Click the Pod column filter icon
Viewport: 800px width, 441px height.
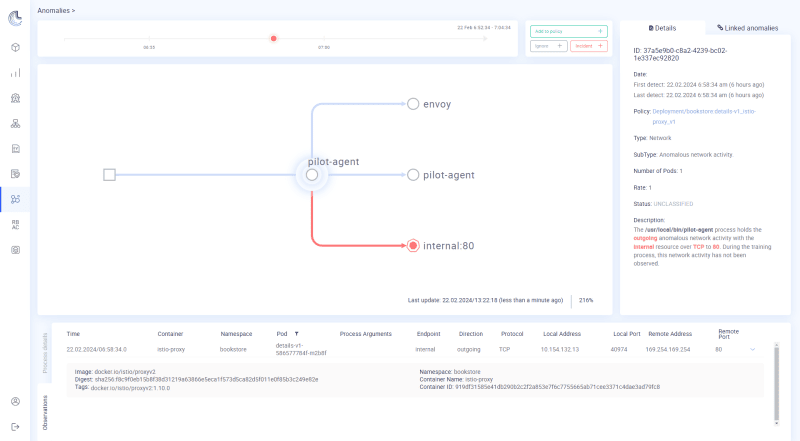pos(296,333)
